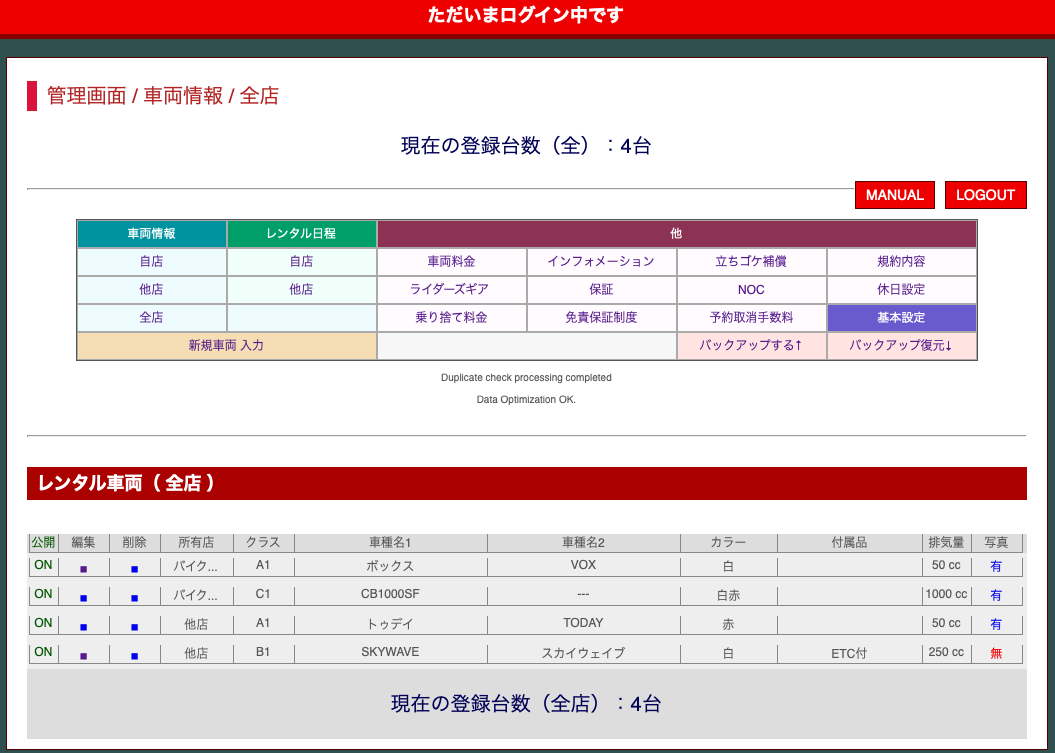Open 乗り捨て料金 menu item
Viewport: 1055px width, 753px height.
tap(451, 318)
